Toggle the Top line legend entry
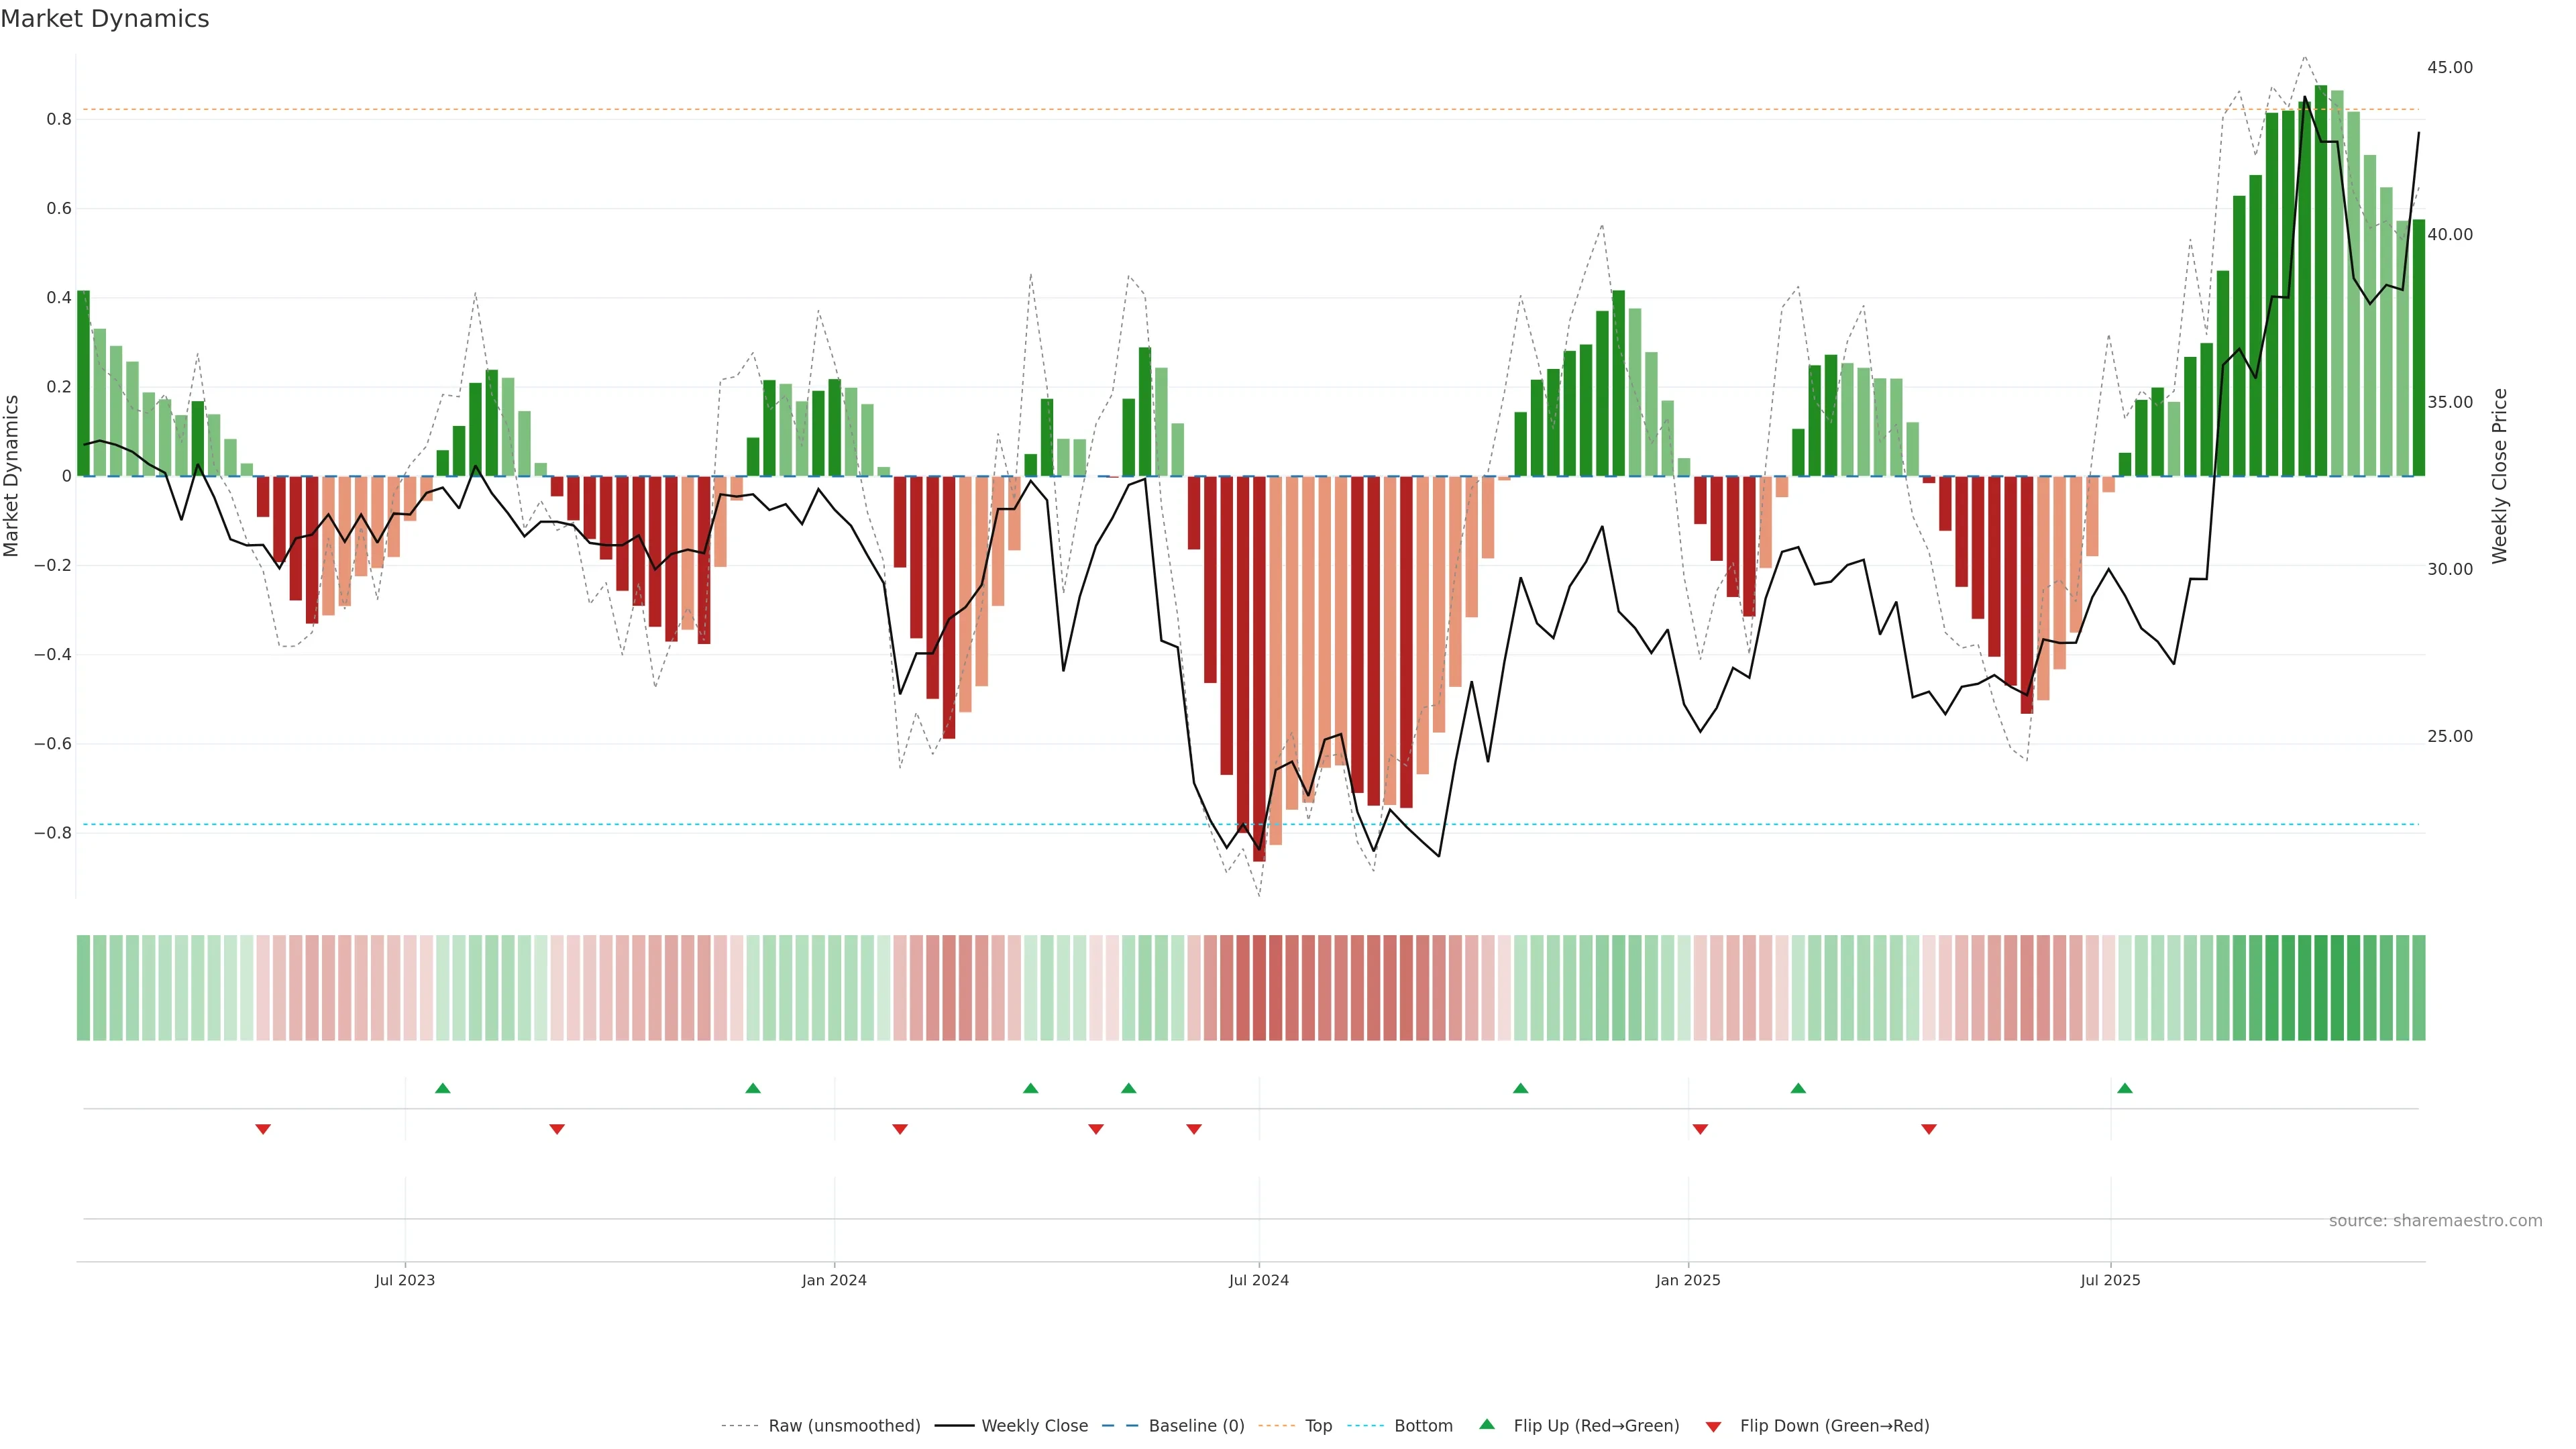This screenshot has height=1449, width=2576. click(x=1318, y=1425)
